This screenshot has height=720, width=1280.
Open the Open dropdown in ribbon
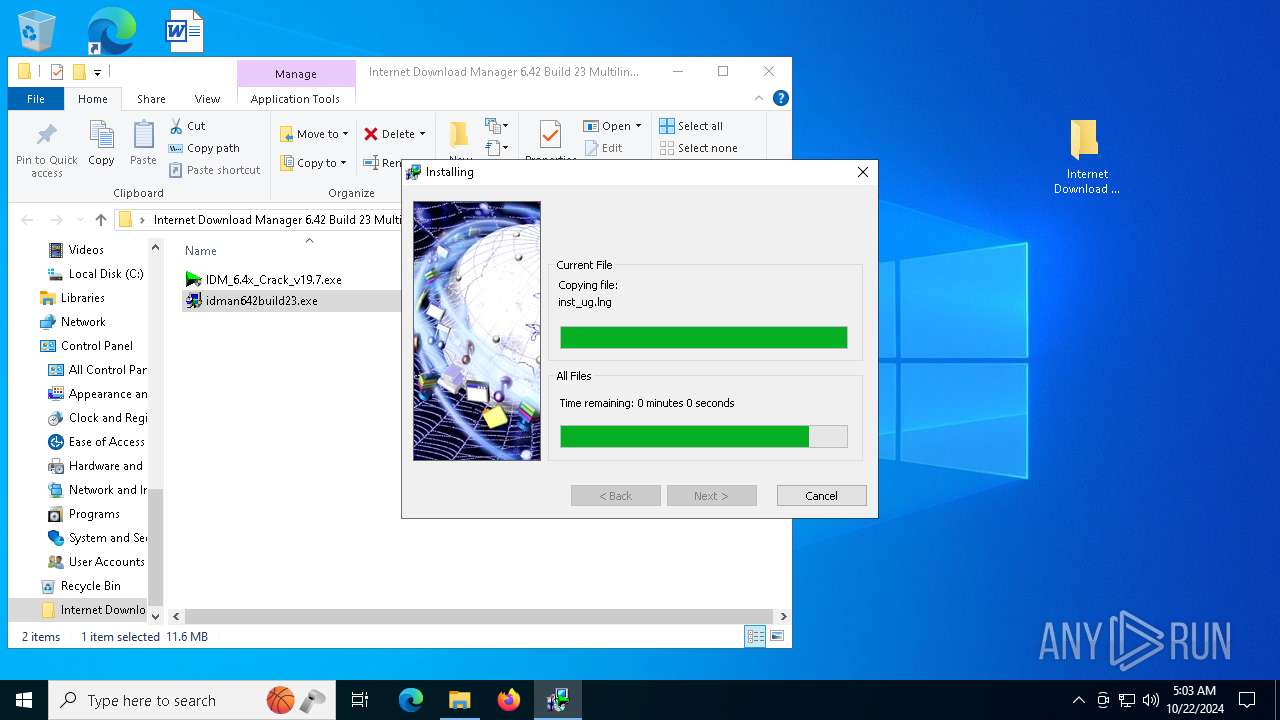click(x=612, y=126)
